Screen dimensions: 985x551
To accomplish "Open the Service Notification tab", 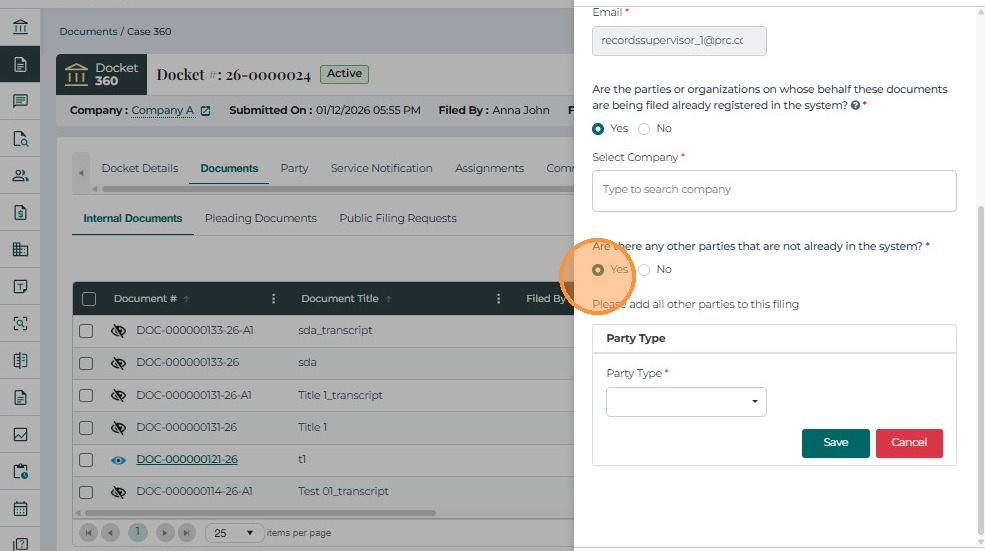I will pos(381,168).
